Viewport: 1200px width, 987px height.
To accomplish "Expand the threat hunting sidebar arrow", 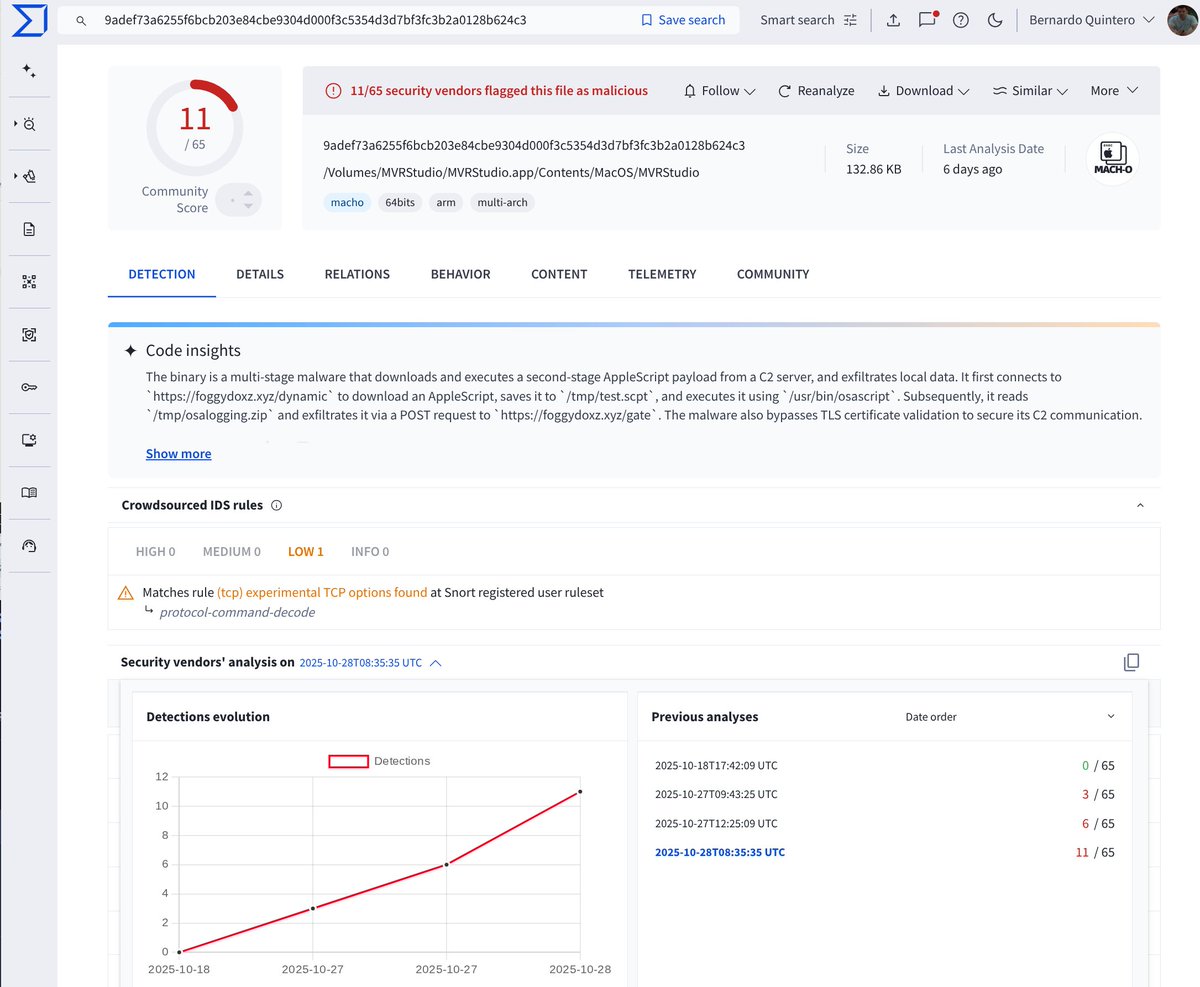I will (16, 124).
